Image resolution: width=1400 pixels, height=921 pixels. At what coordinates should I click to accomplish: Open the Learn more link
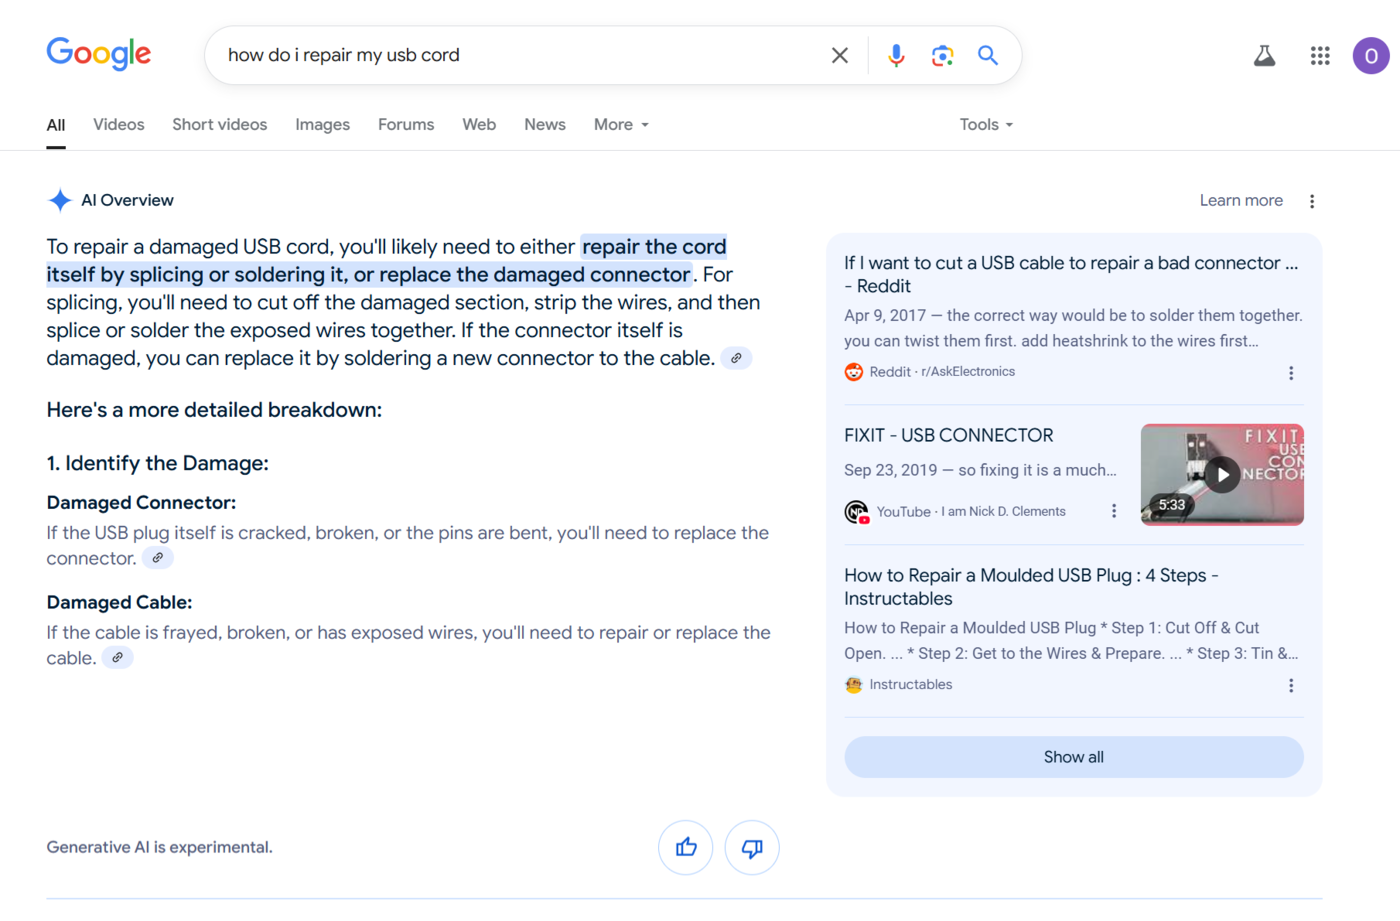(1241, 201)
